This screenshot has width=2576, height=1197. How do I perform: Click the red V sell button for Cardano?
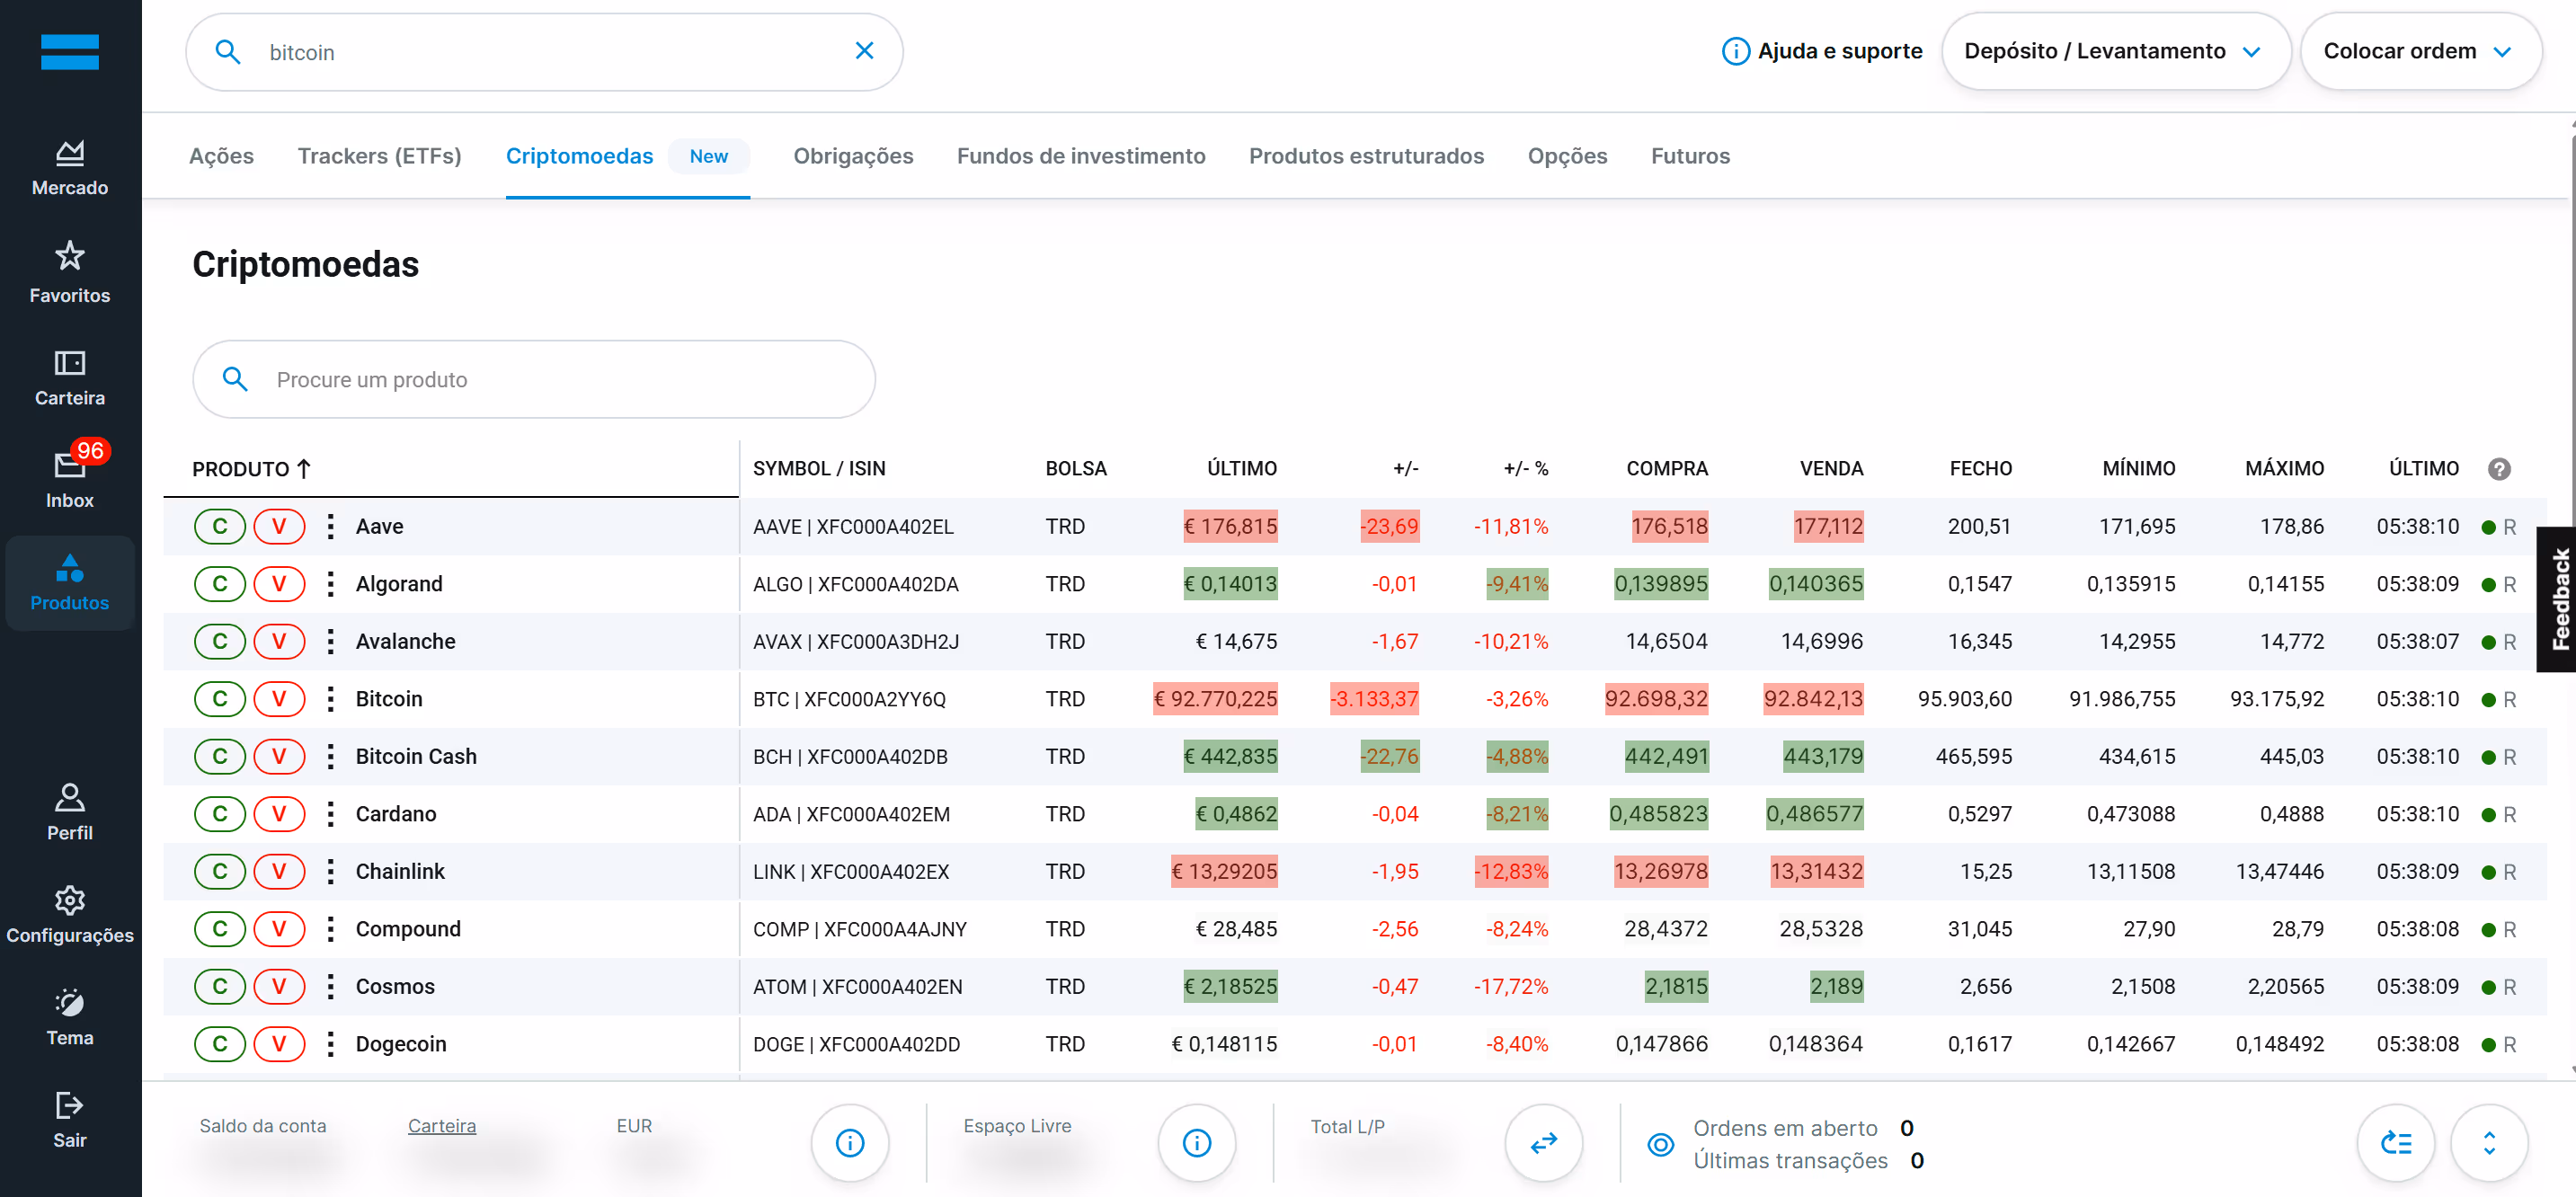(x=278, y=814)
